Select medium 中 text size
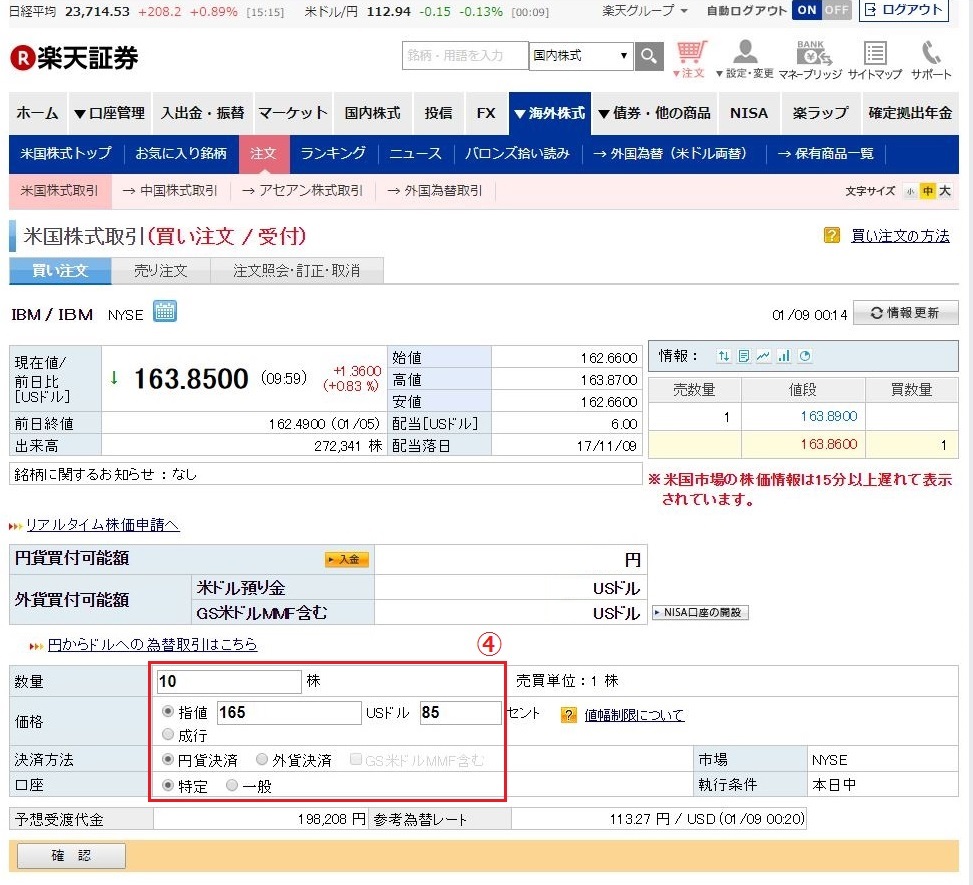 [927, 191]
